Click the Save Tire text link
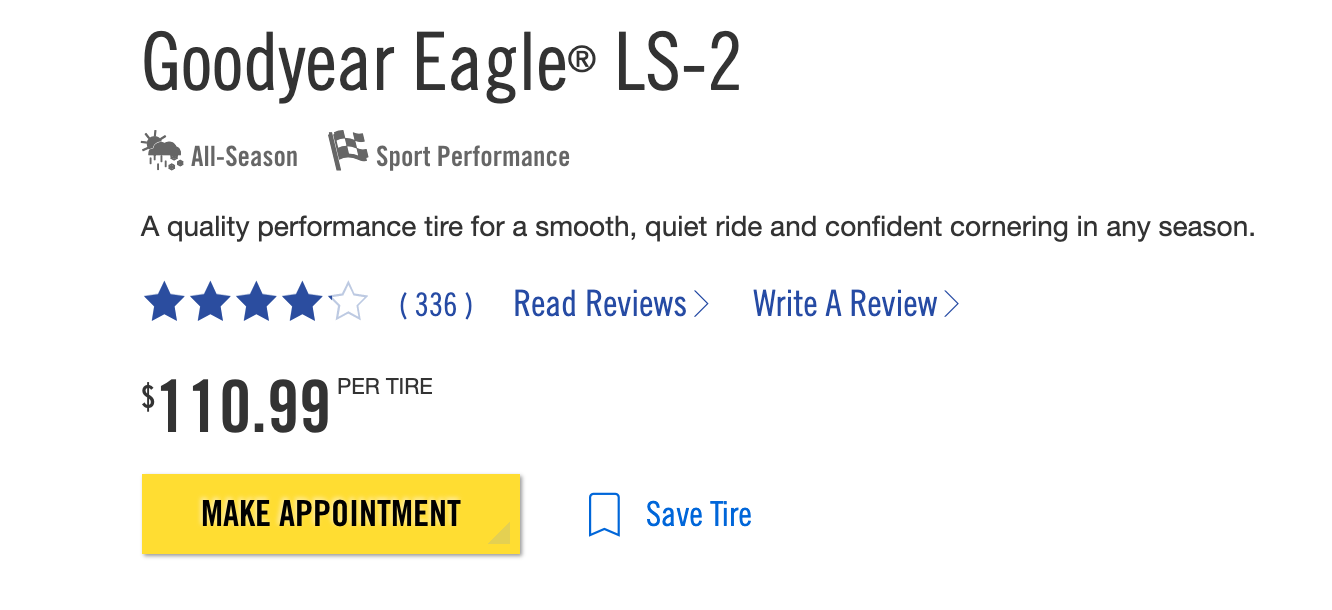 [698, 514]
